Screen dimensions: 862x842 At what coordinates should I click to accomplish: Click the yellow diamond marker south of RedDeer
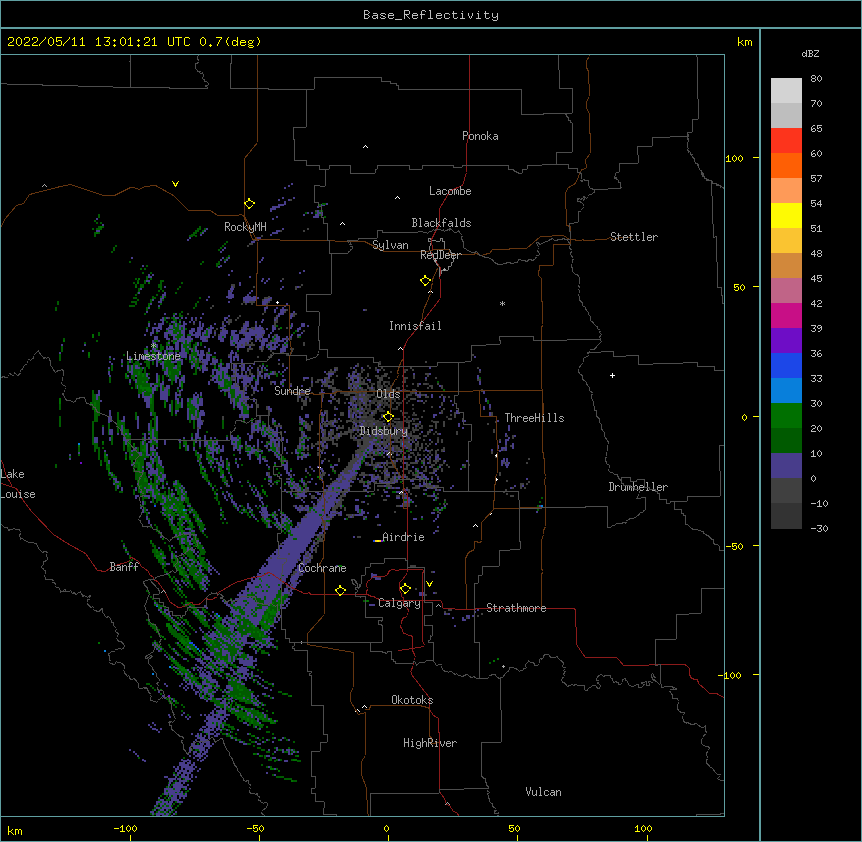(425, 281)
